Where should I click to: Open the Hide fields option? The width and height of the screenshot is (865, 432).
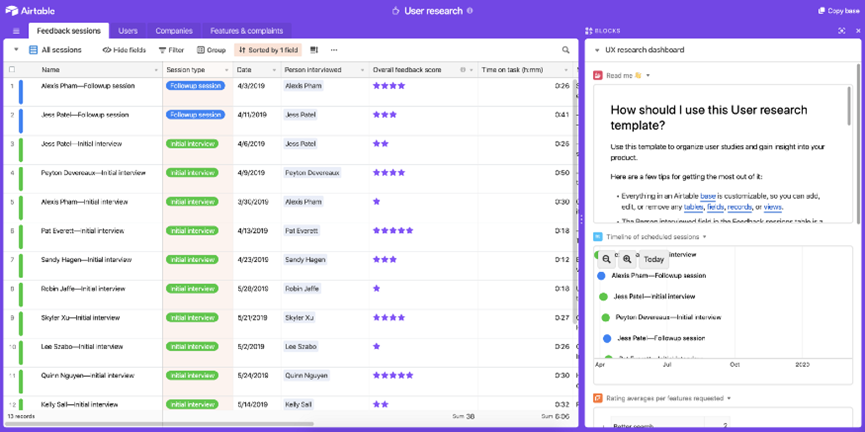pyautogui.click(x=124, y=50)
